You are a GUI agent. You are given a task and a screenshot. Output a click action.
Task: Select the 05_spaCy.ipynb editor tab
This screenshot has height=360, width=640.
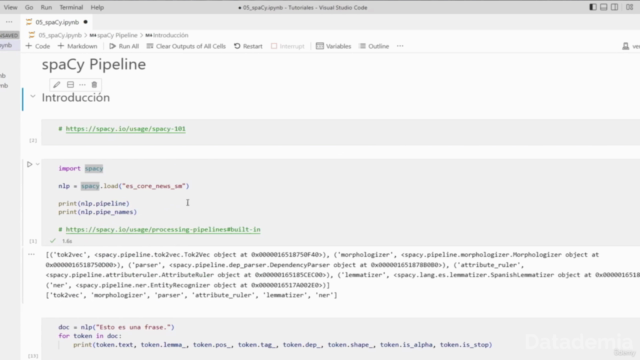pyautogui.click(x=57, y=22)
